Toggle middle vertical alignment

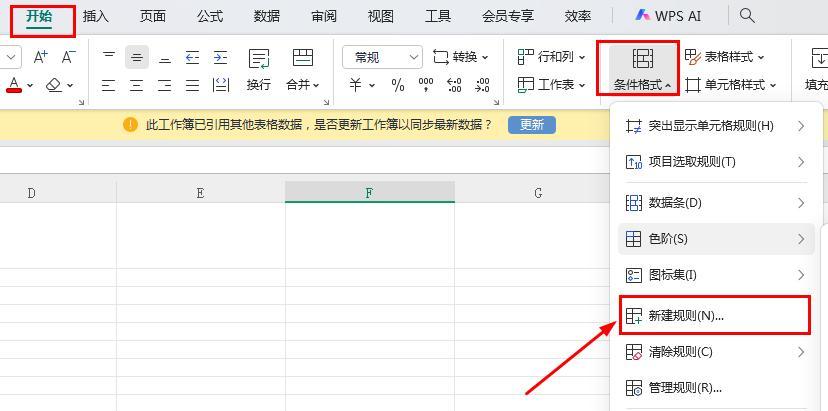pos(137,57)
